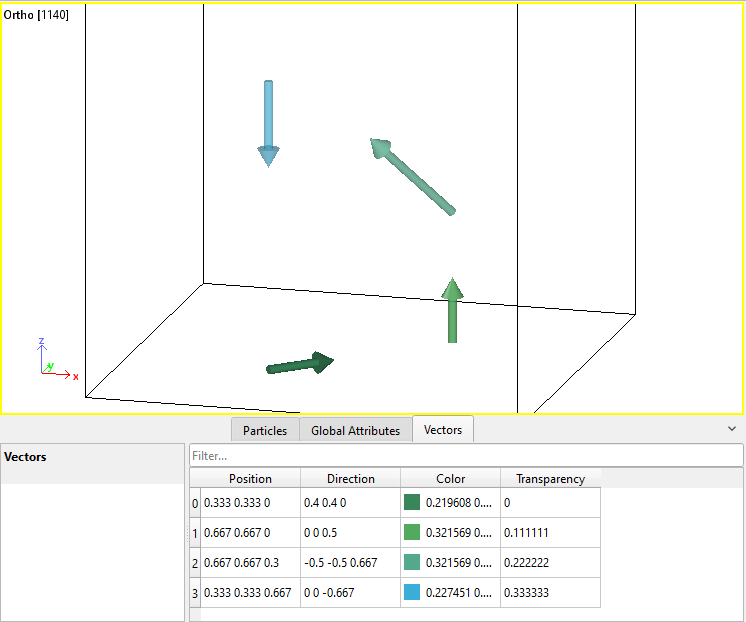Click the Transparency column header
This screenshot has height=622, width=746.
tap(550, 478)
